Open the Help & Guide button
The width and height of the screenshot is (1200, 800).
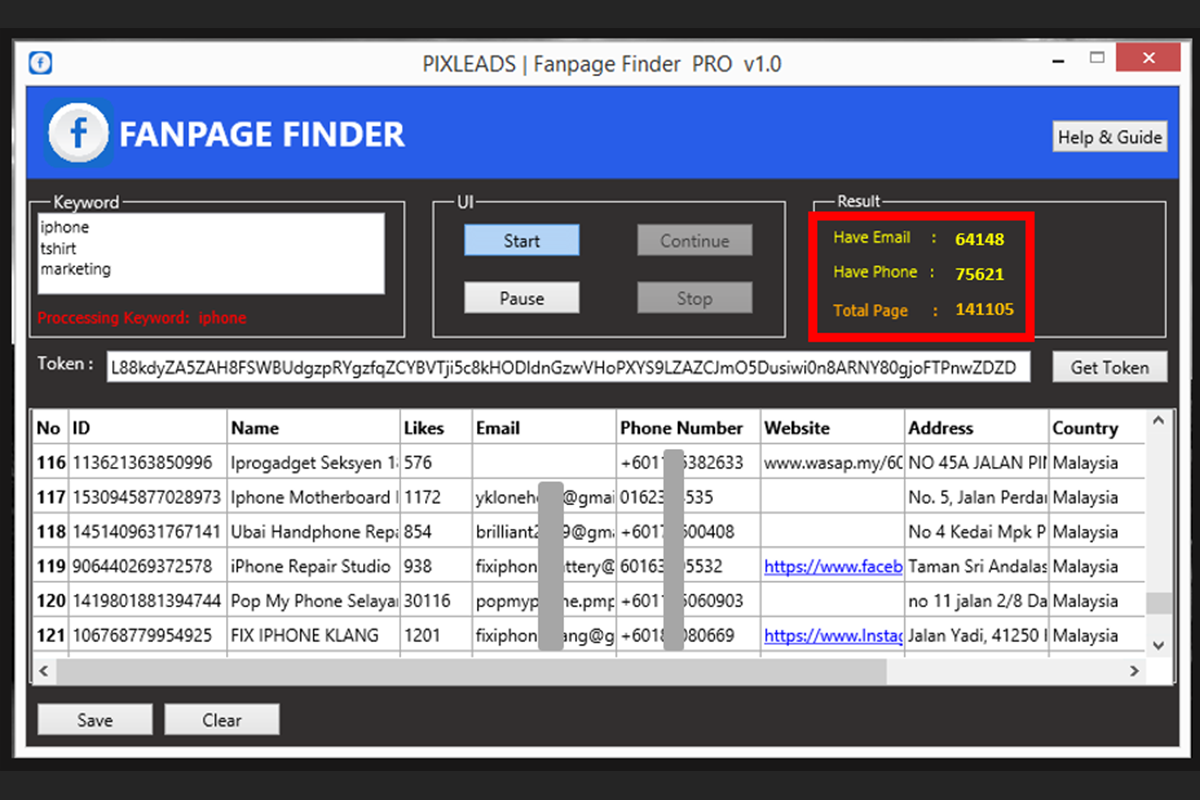1110,137
